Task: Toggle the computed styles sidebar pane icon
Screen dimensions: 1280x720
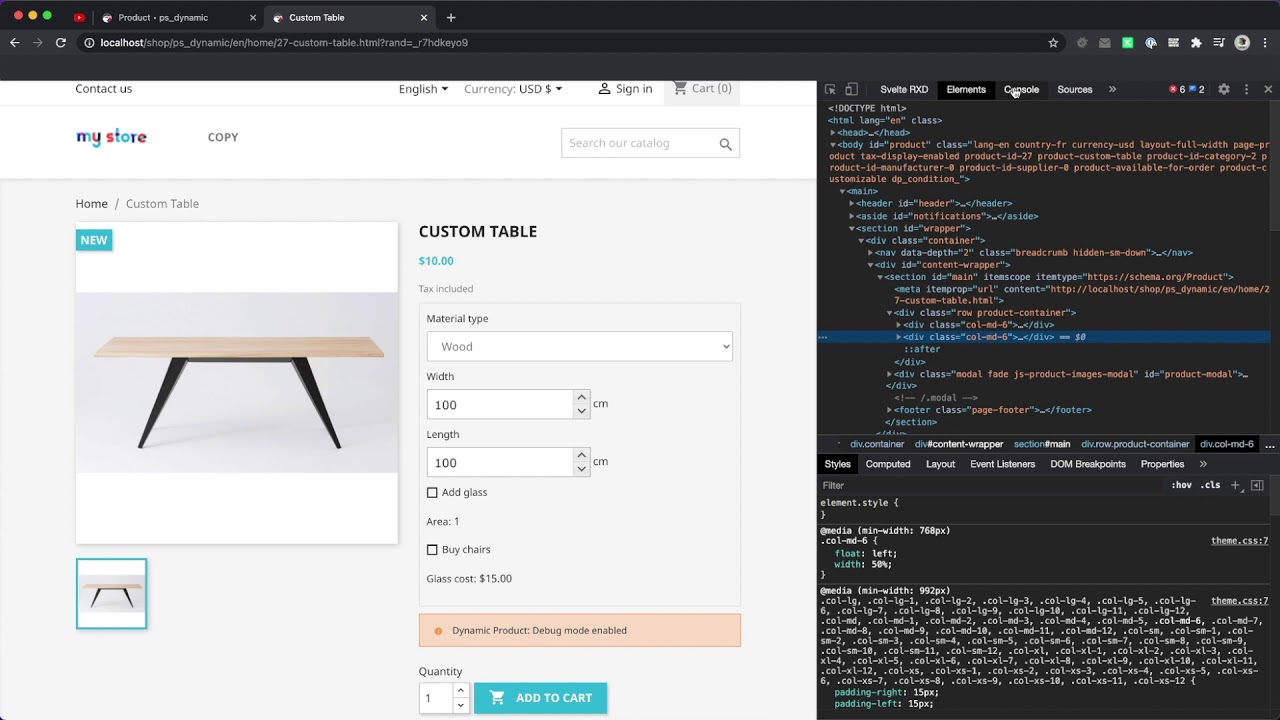Action: click(x=1257, y=485)
